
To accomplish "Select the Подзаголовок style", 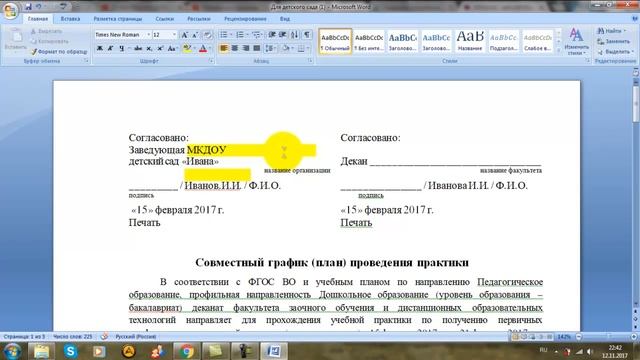I will click(503, 41).
